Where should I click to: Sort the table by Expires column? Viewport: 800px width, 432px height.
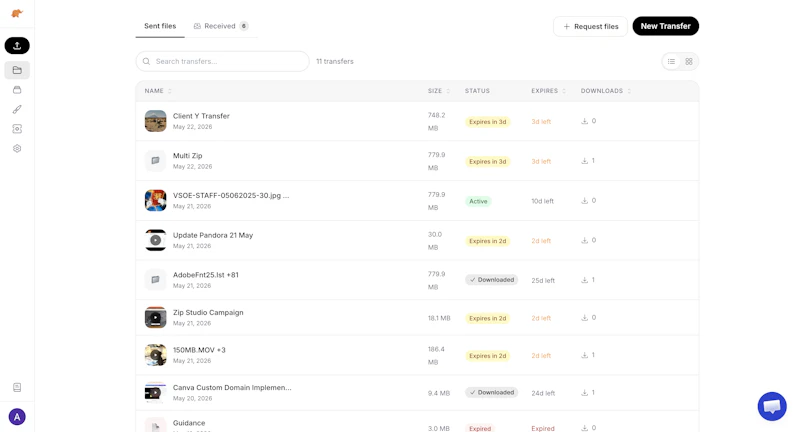click(548, 91)
